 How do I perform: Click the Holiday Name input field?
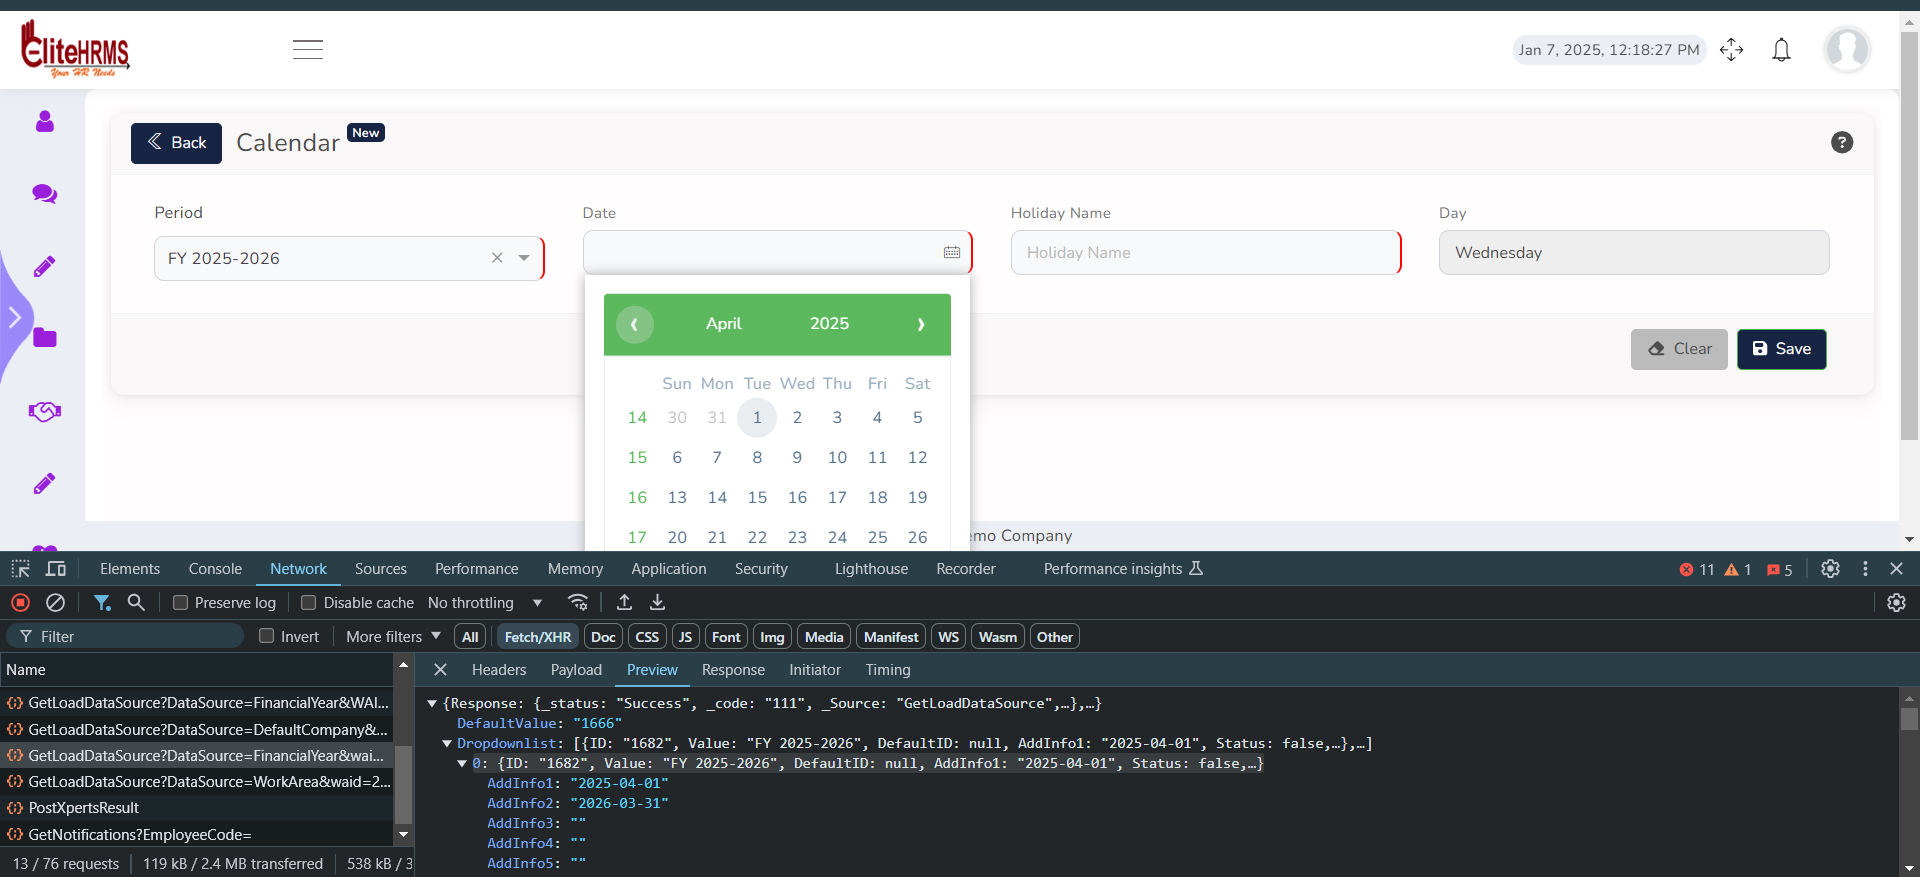pyautogui.click(x=1204, y=253)
